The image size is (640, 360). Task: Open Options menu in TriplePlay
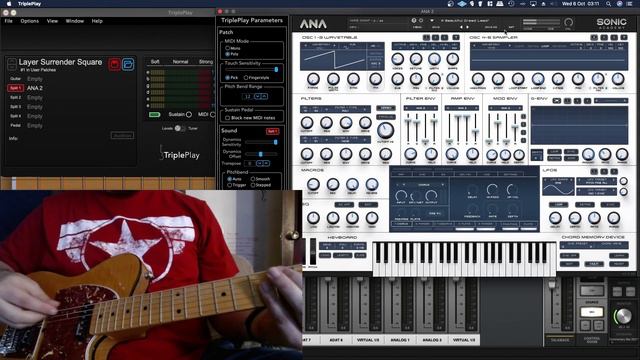point(29,21)
